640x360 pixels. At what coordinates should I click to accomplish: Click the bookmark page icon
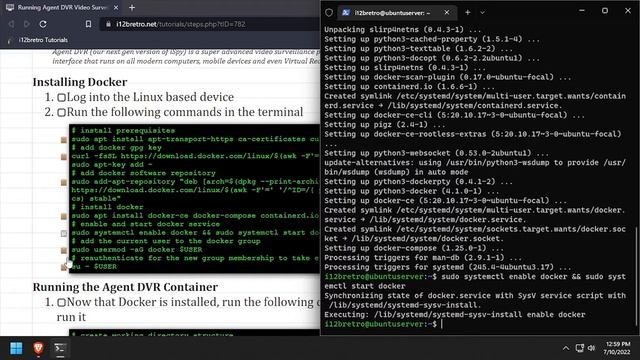point(88,24)
